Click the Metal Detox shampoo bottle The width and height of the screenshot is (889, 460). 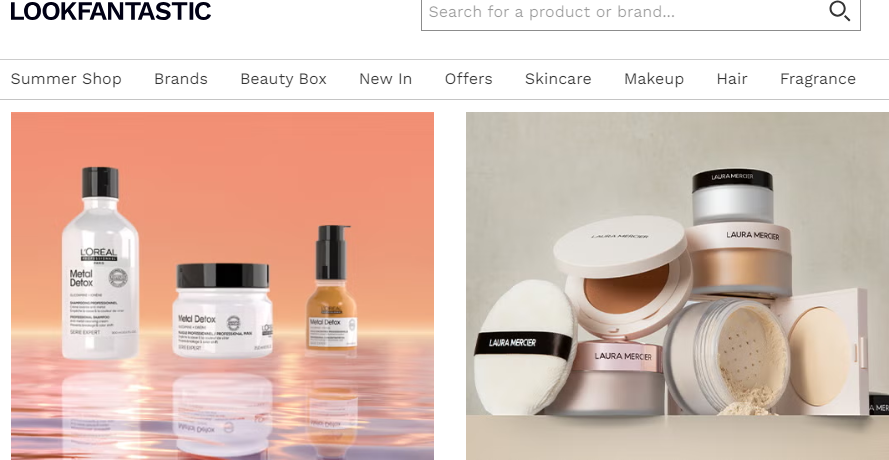pos(100,264)
